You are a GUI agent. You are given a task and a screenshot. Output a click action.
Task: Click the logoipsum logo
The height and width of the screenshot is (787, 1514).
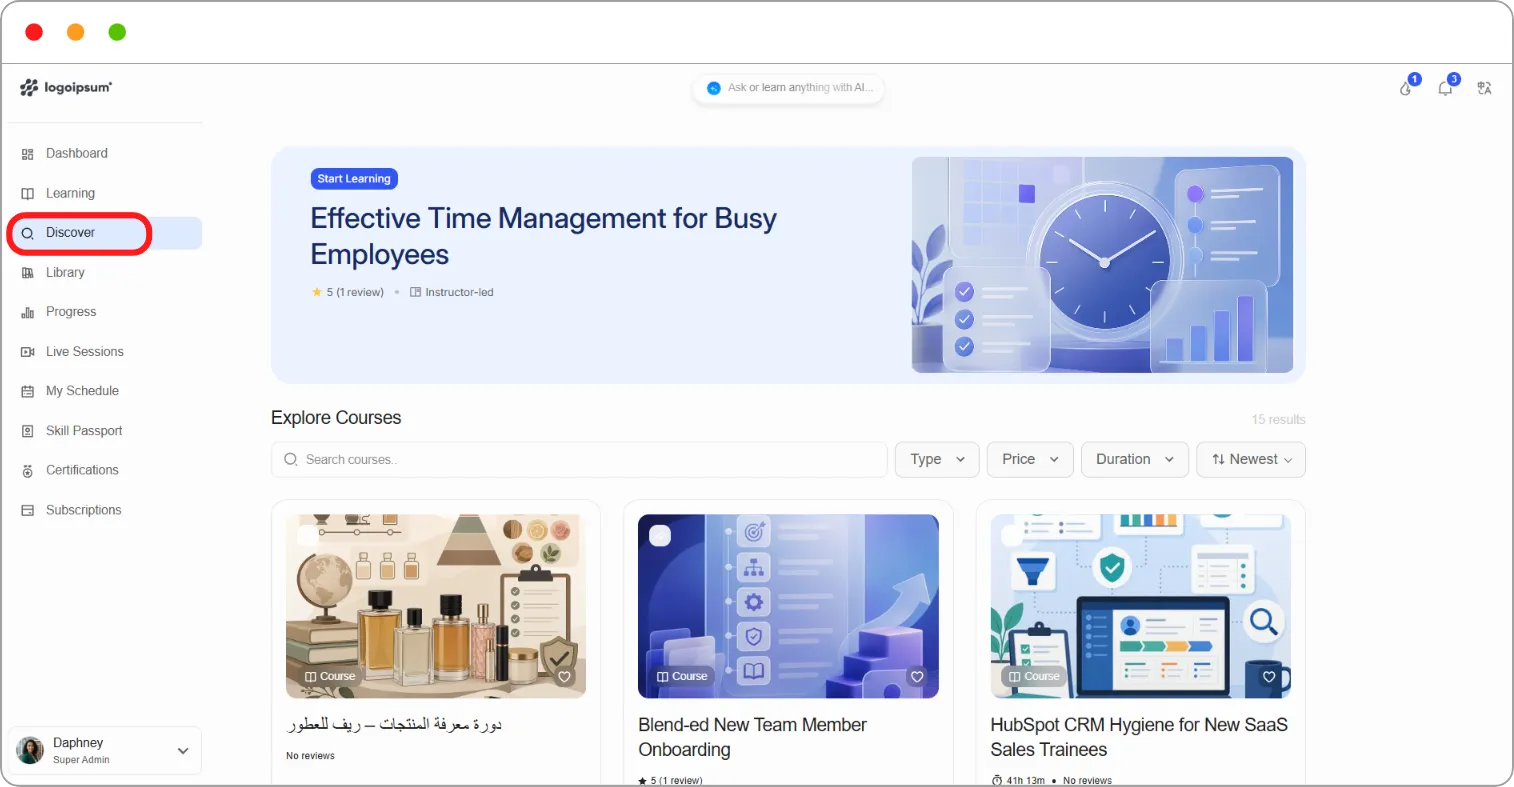click(66, 88)
